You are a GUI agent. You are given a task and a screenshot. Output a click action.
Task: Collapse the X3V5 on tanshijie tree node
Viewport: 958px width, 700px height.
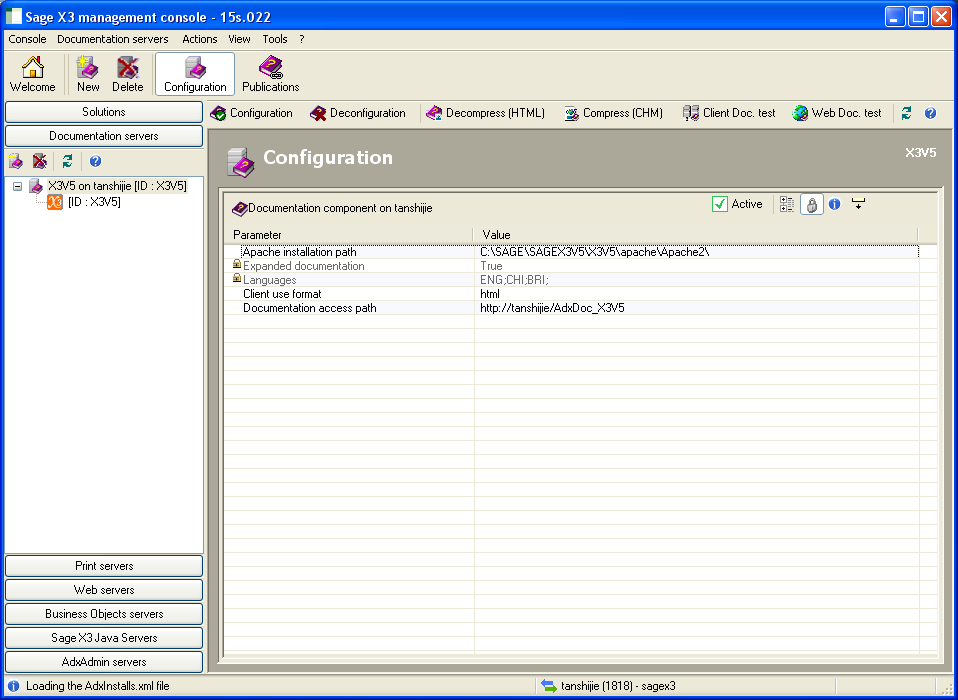point(17,186)
